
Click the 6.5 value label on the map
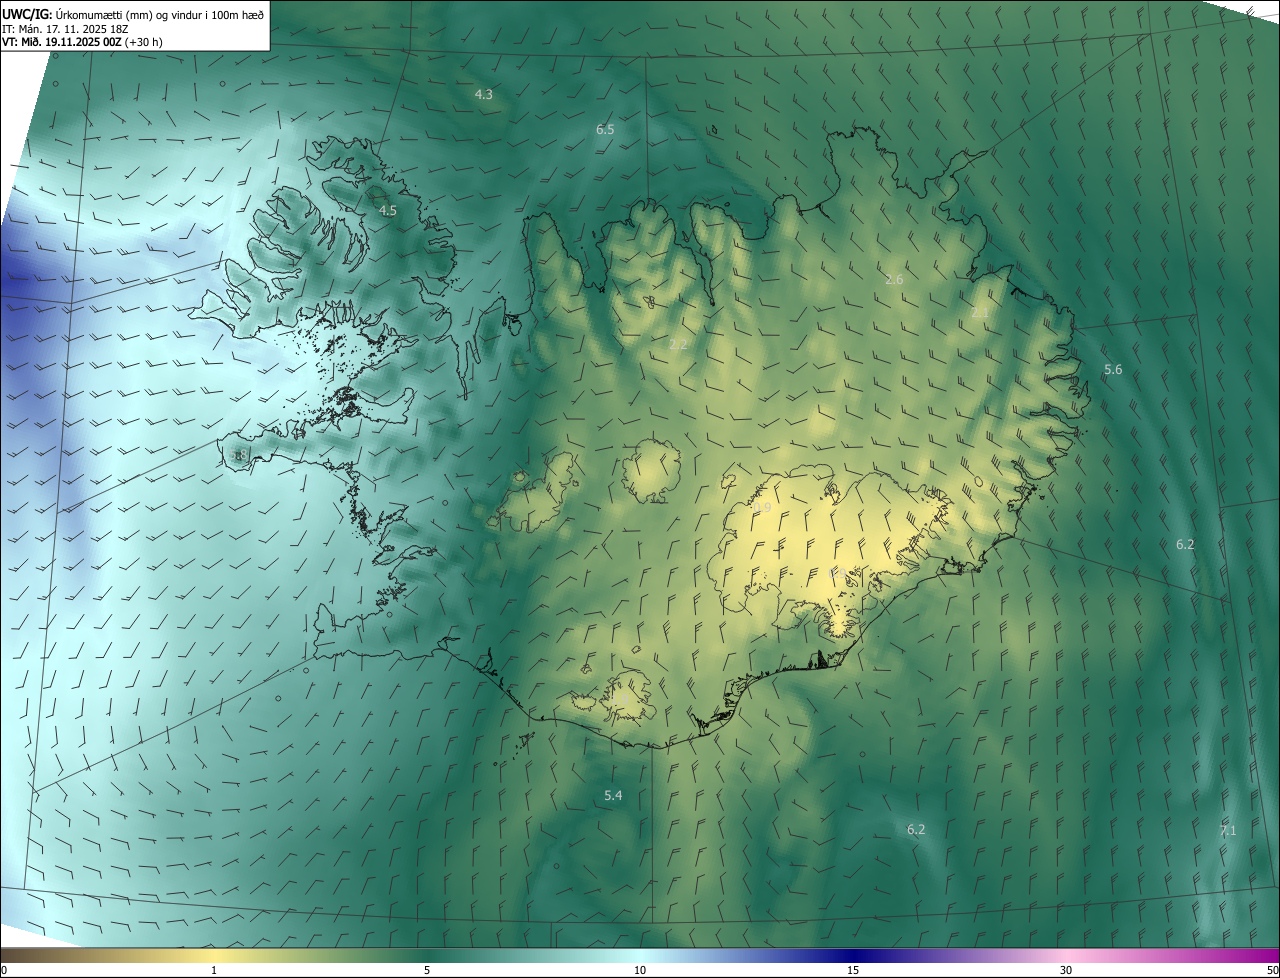click(x=605, y=130)
